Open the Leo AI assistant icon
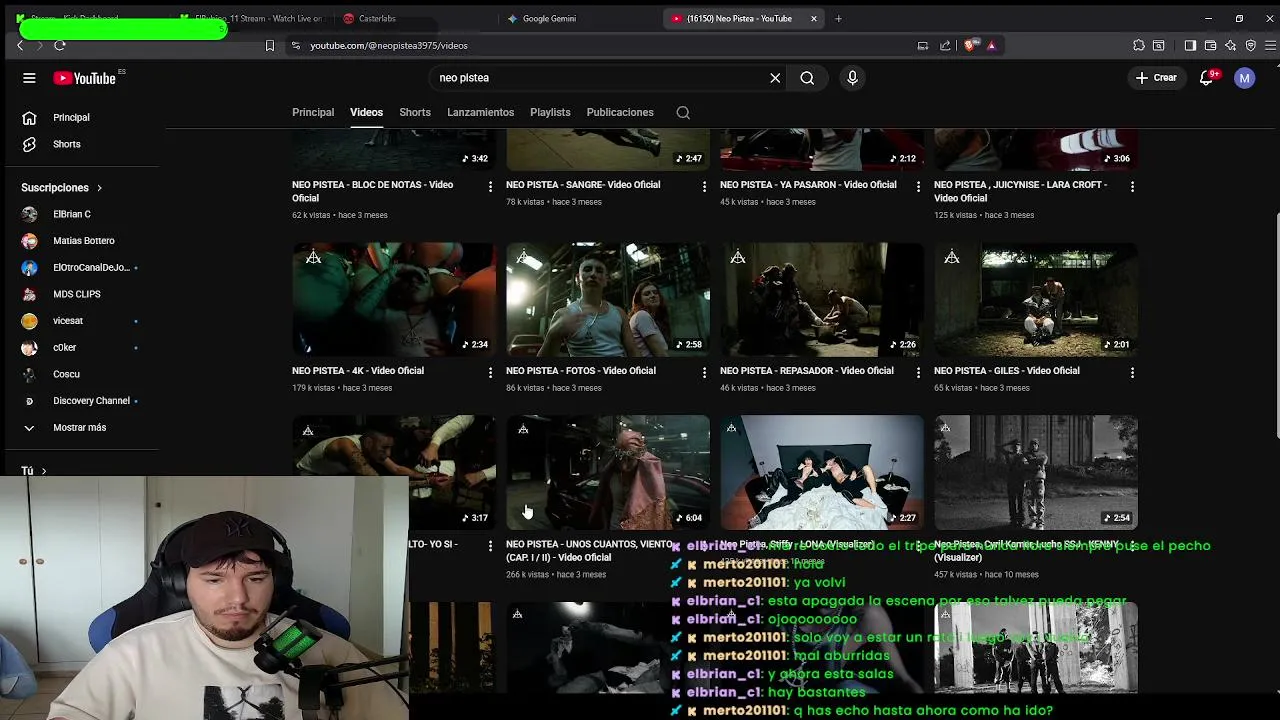 1230,45
